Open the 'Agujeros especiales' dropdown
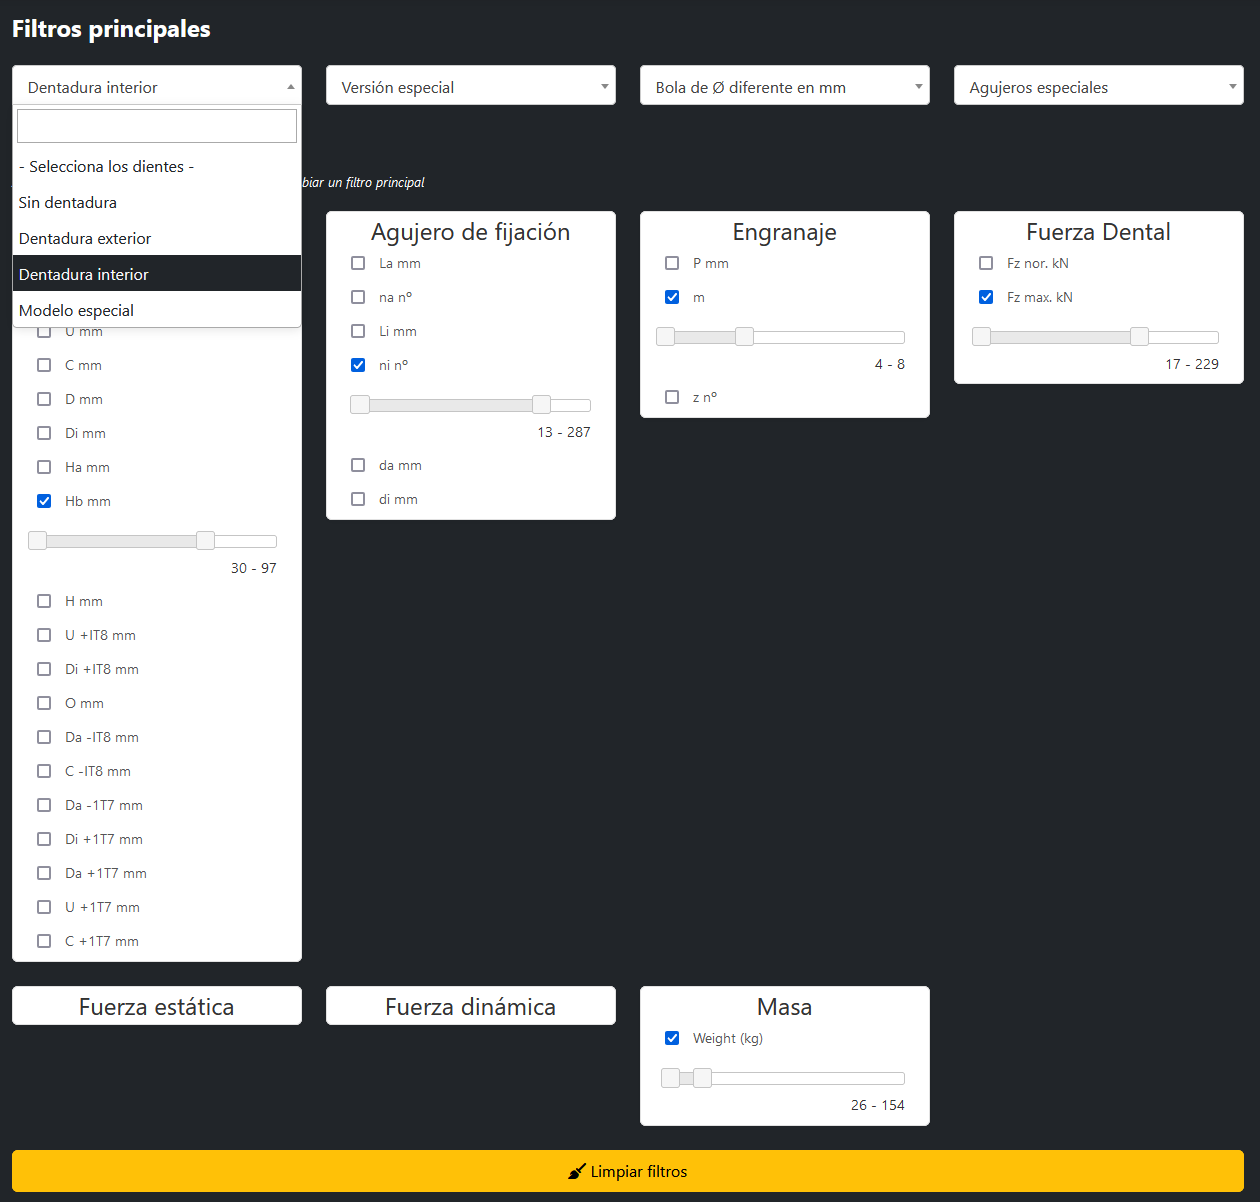The width and height of the screenshot is (1260, 1202). [x=1098, y=87]
